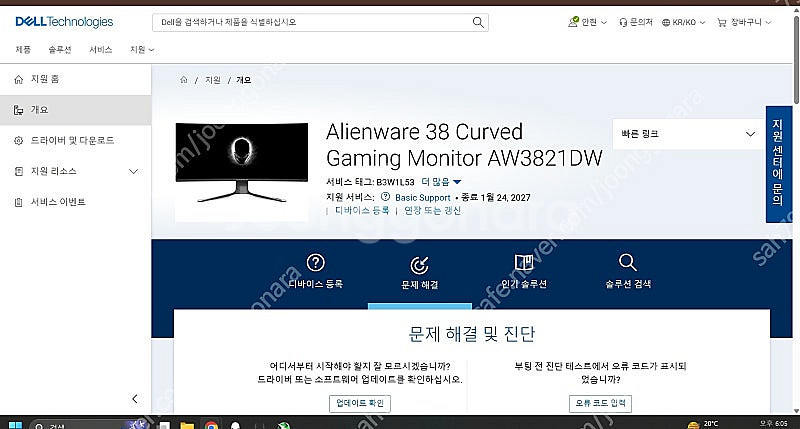800x429 pixels.
Task: Open File Explorer from the taskbar
Action: tap(187, 425)
